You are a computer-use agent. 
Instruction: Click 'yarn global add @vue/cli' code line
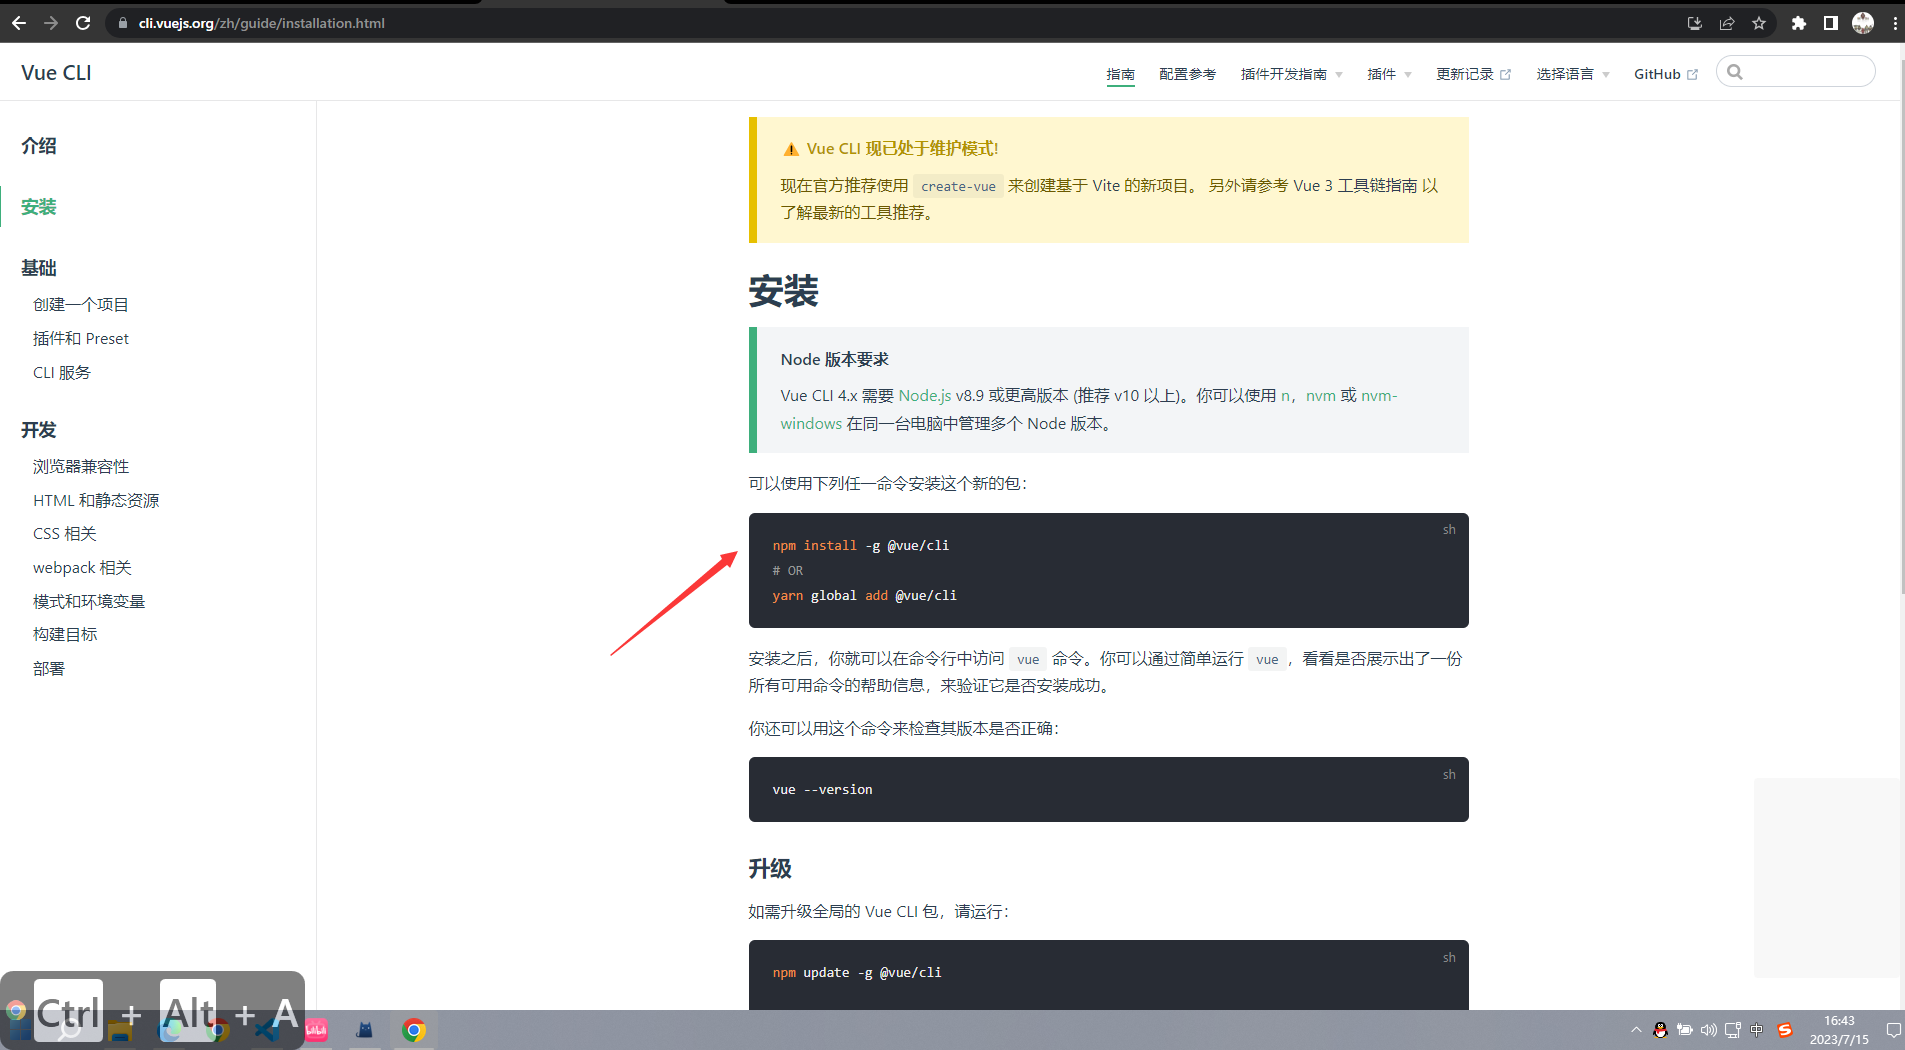pos(865,596)
